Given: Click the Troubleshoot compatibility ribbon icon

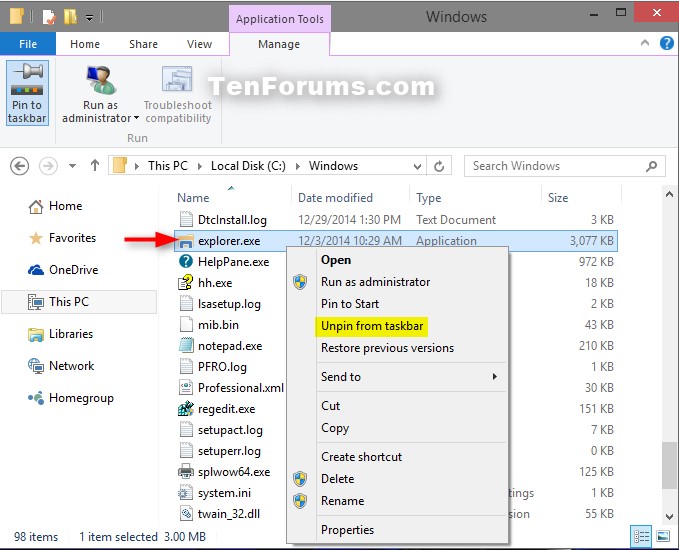Looking at the screenshot, I should tap(177, 80).
